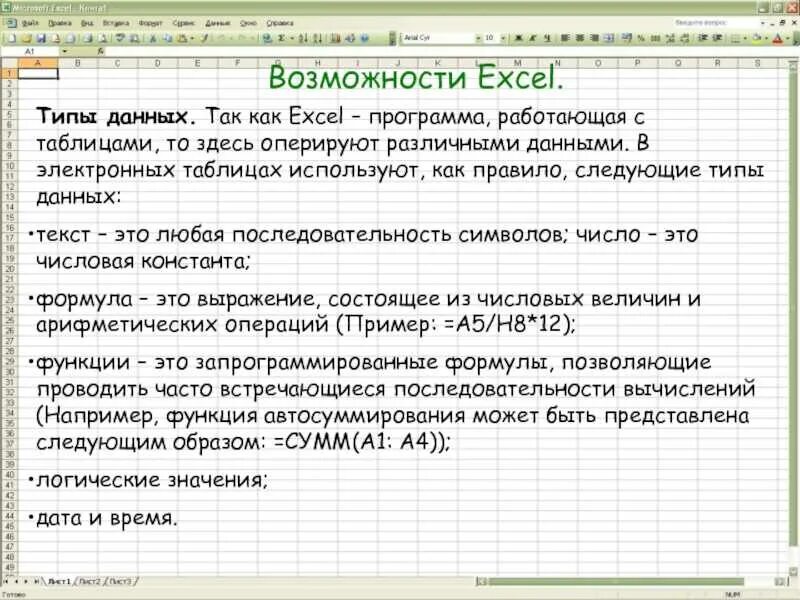Open the Chart Wizard icon
This screenshot has height=600, width=800.
[335, 38]
